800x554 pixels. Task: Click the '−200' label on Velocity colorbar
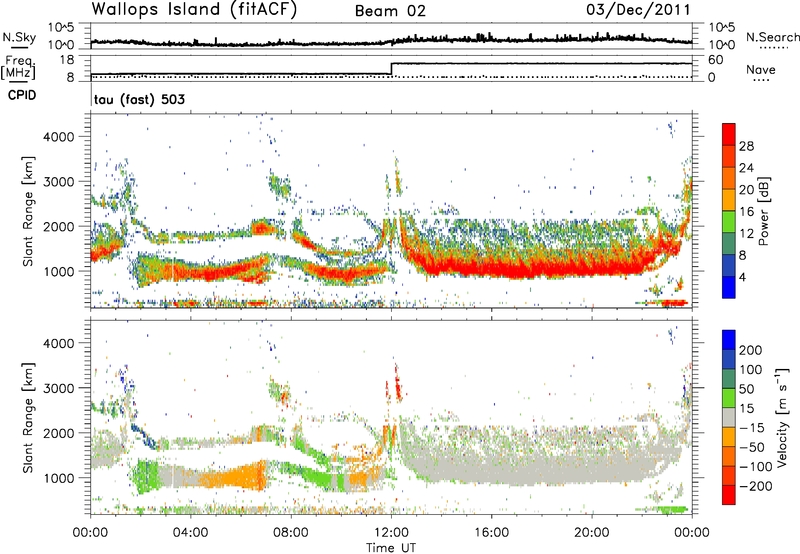[756, 486]
